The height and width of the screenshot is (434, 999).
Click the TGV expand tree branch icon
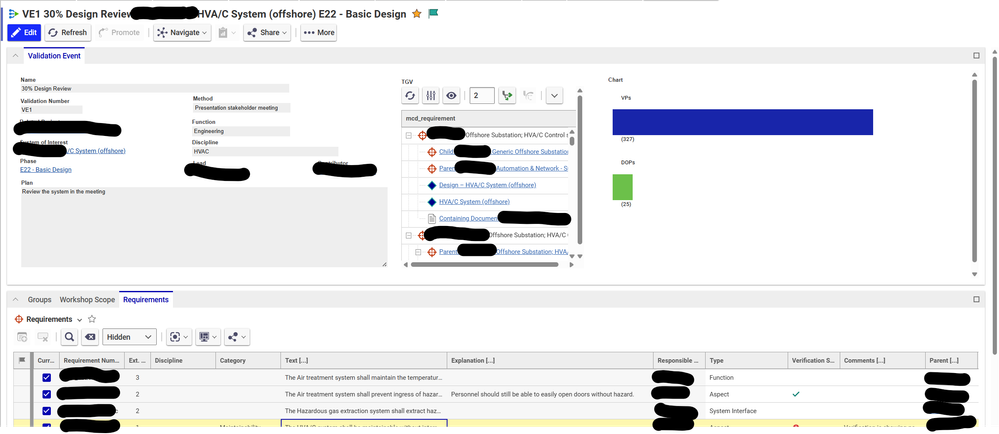[507, 95]
